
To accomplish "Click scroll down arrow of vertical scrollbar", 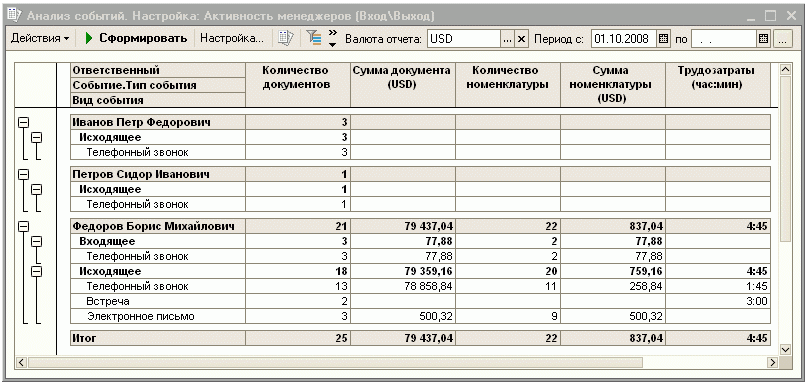I will [785, 349].
